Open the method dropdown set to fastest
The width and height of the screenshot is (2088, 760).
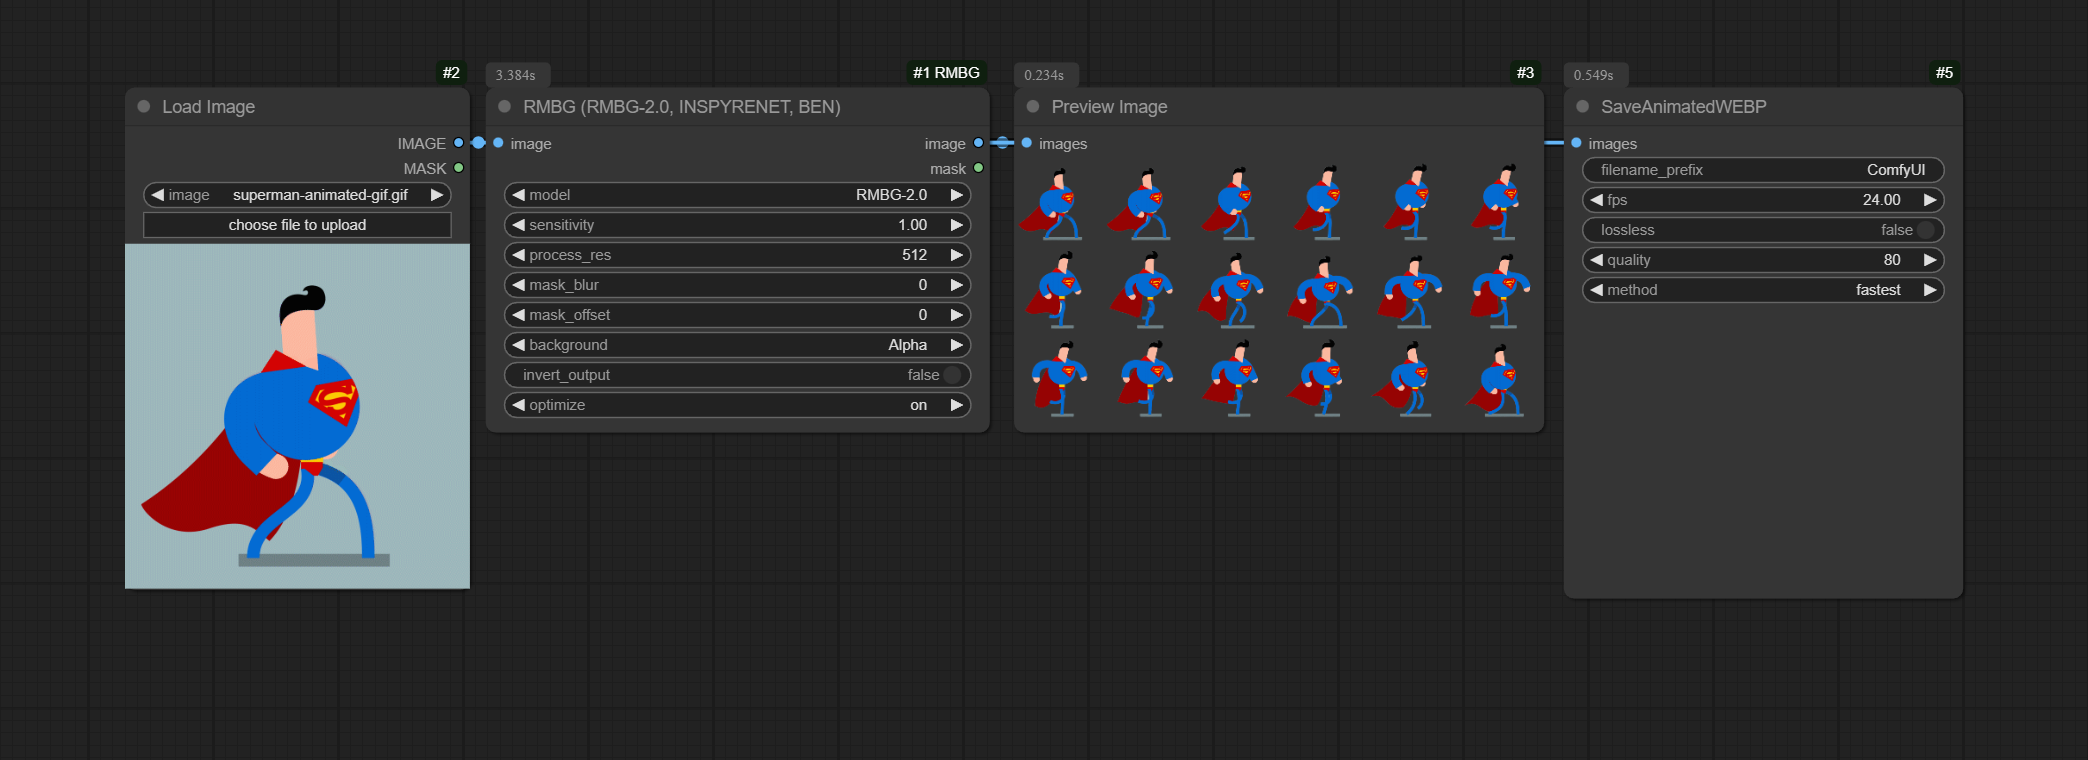pyautogui.click(x=1762, y=290)
